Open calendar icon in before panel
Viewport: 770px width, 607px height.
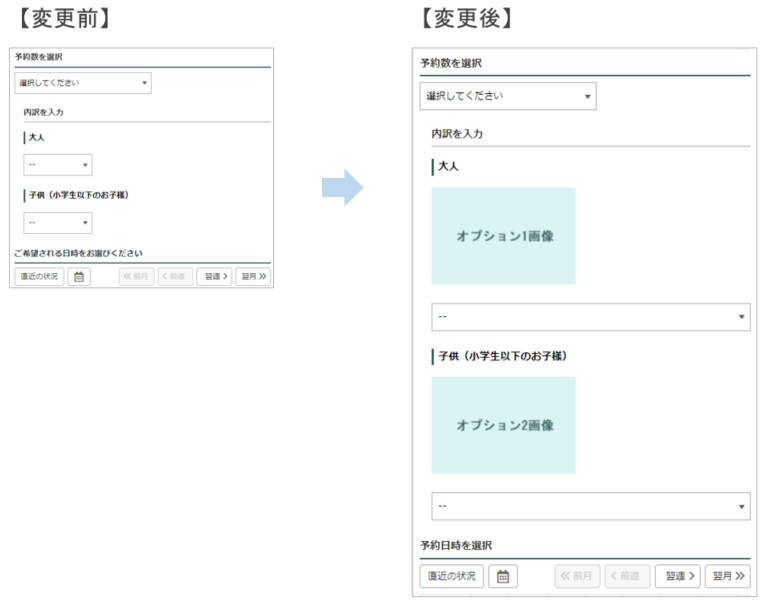[79, 276]
